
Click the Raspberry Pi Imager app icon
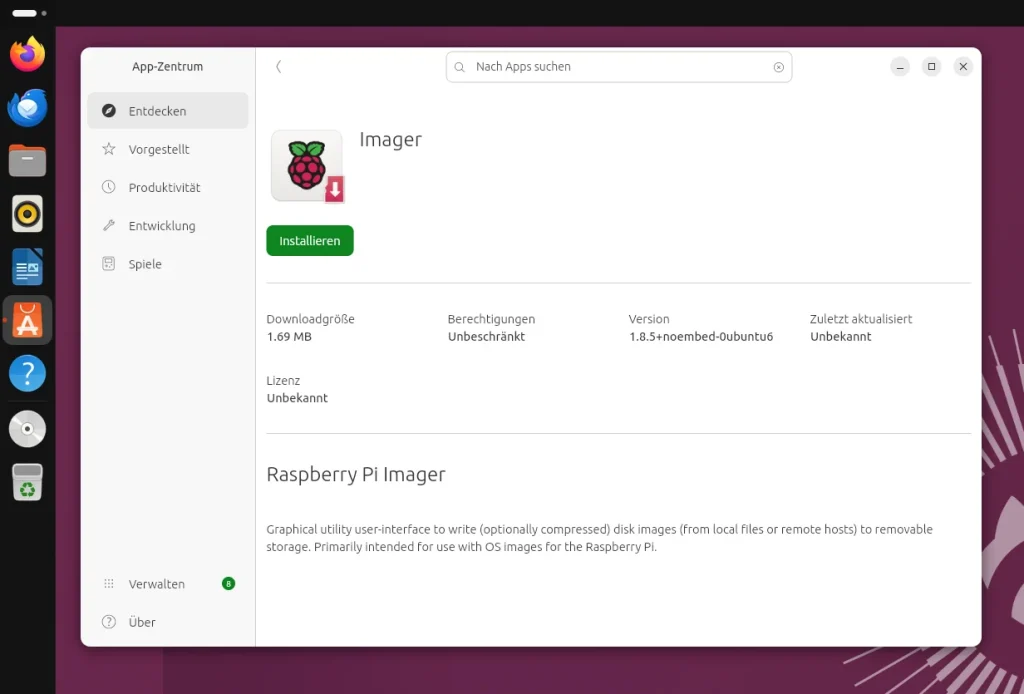(x=307, y=166)
